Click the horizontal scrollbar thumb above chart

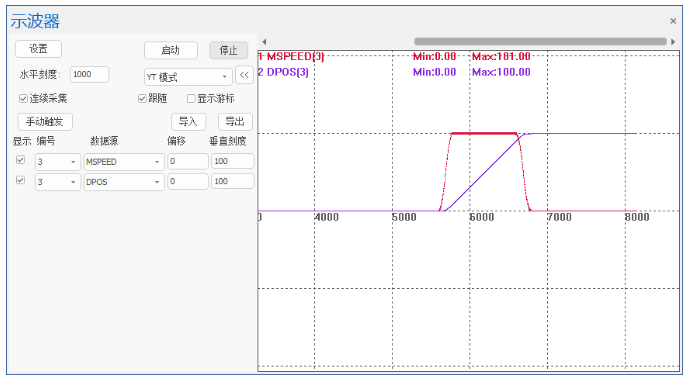pos(540,41)
